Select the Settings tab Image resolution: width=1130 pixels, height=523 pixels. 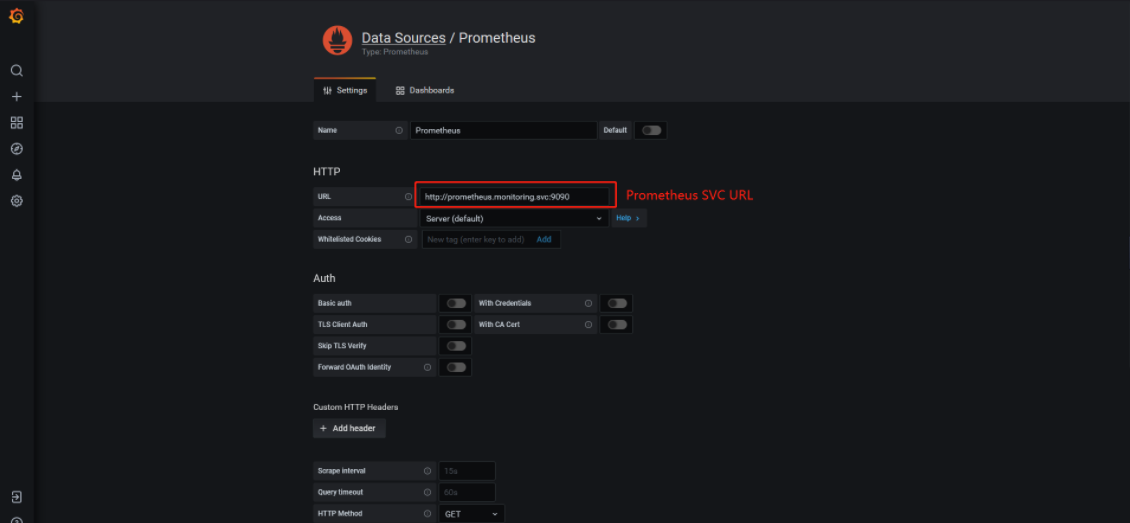(x=345, y=90)
